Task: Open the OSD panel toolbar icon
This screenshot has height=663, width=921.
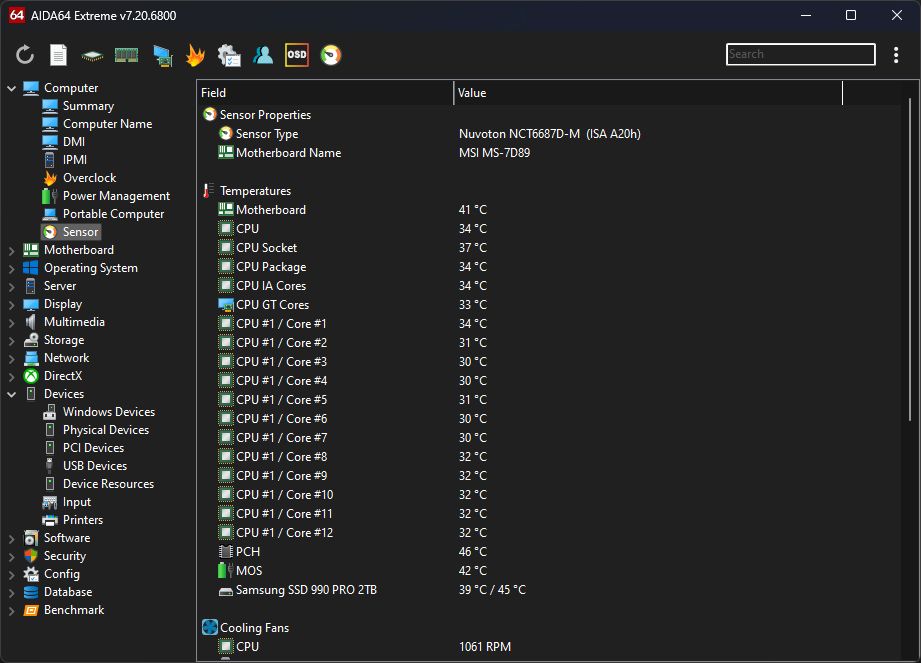Action: pyautogui.click(x=297, y=55)
